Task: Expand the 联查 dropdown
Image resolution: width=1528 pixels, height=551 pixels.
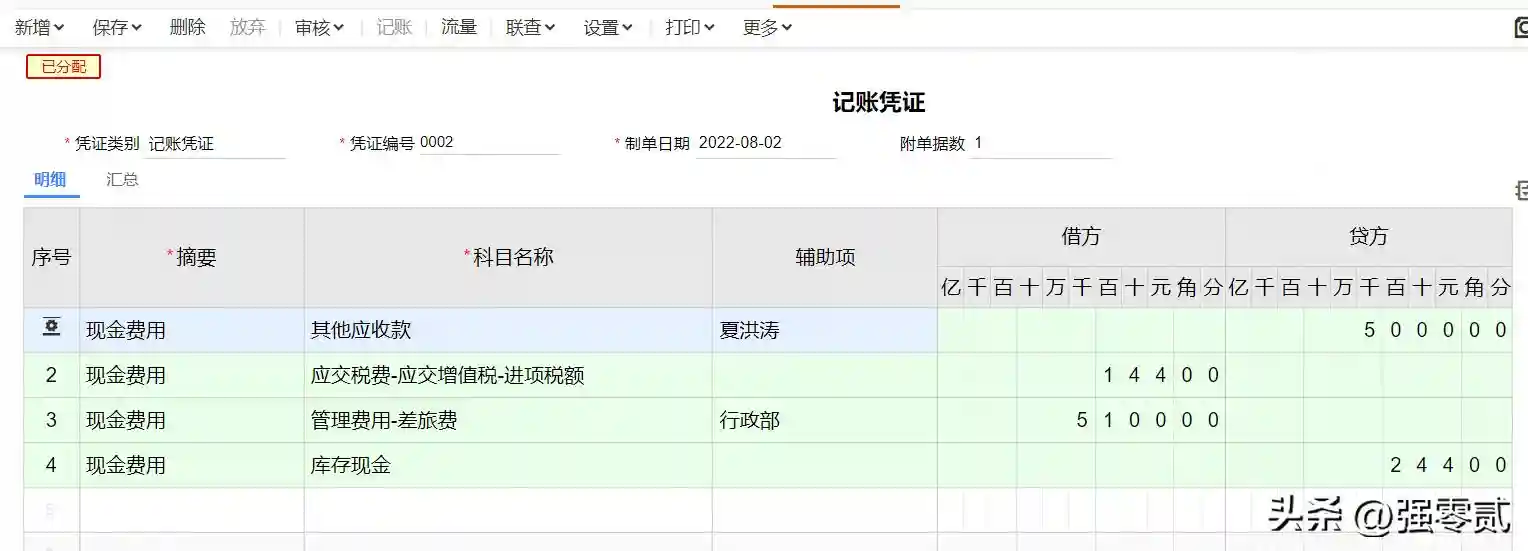Action: (530, 28)
